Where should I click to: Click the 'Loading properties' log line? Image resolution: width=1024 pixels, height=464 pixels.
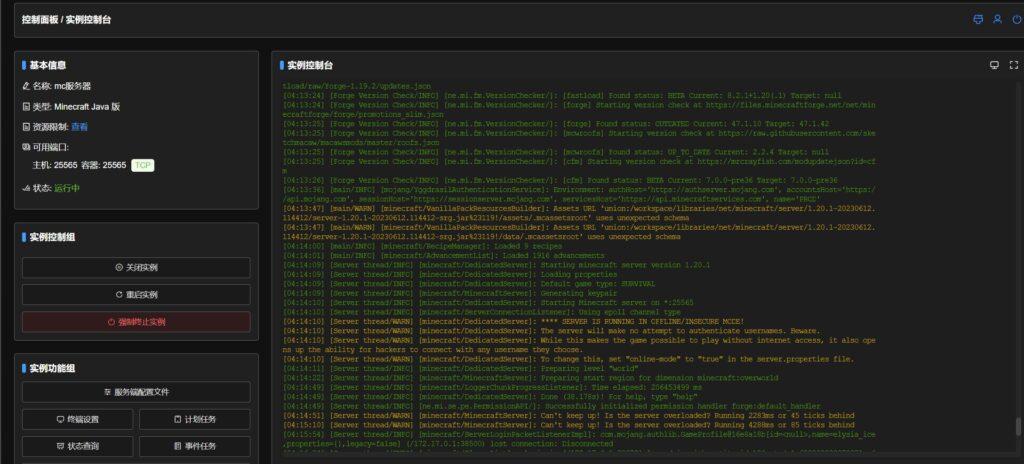[451, 274]
